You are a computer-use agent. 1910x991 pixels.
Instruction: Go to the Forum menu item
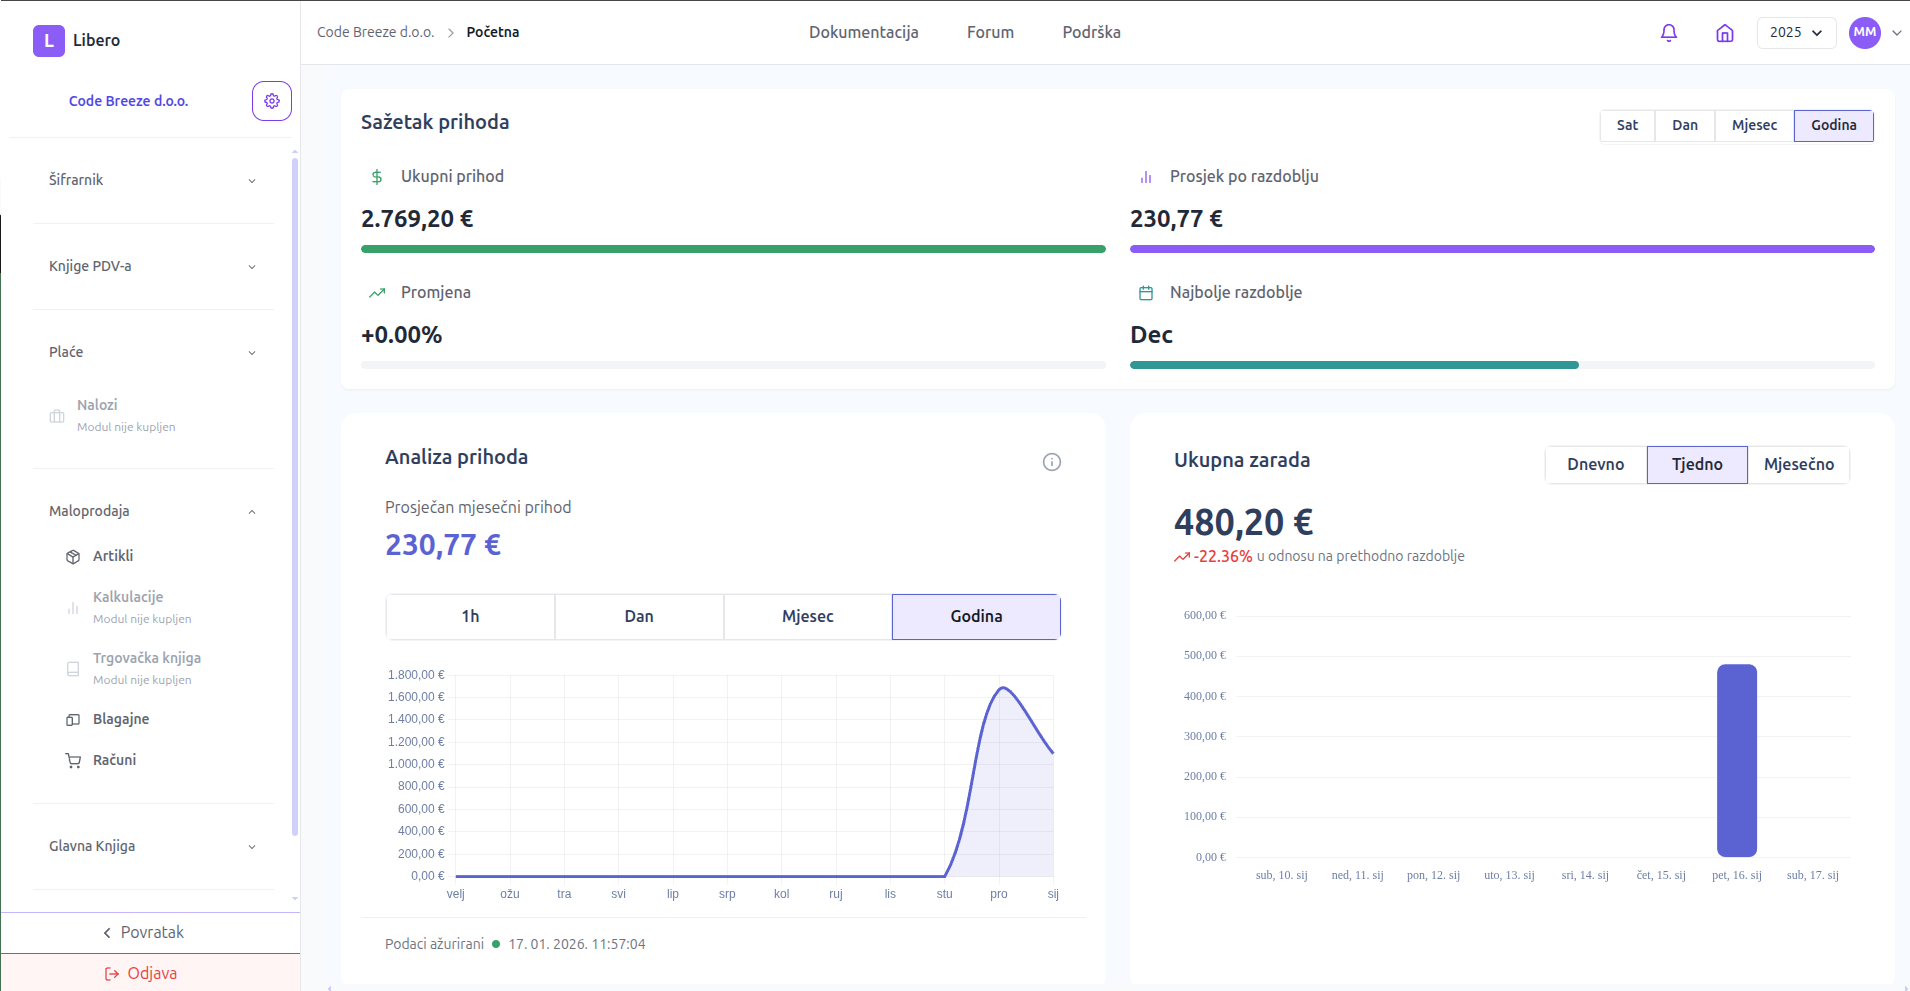990,32
